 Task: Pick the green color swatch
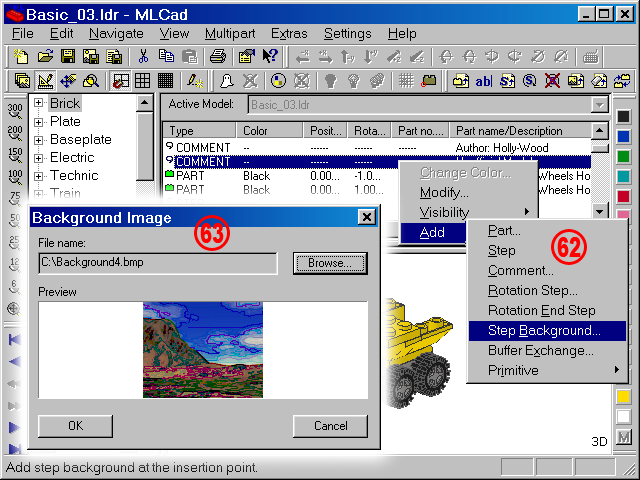point(623,157)
